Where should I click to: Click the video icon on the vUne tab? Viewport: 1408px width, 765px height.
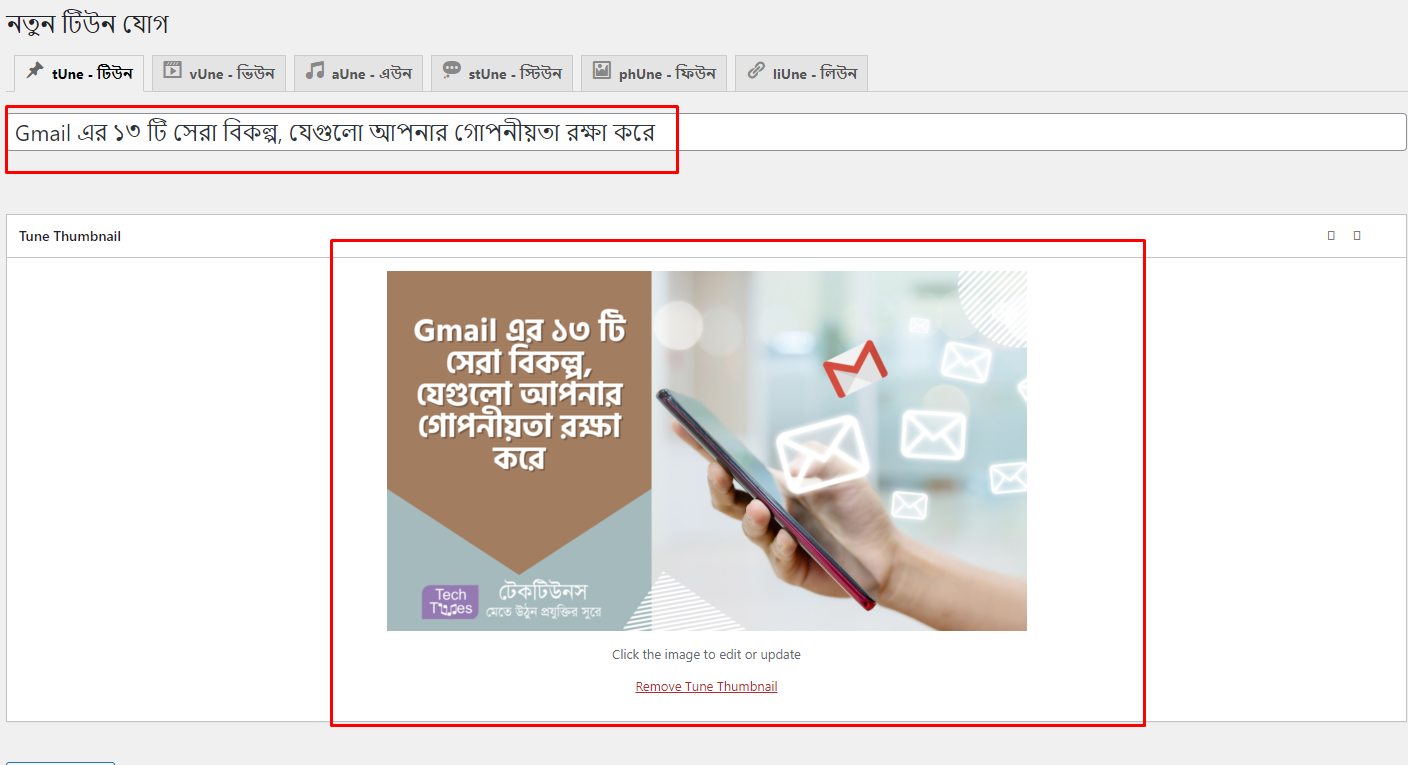coord(172,70)
